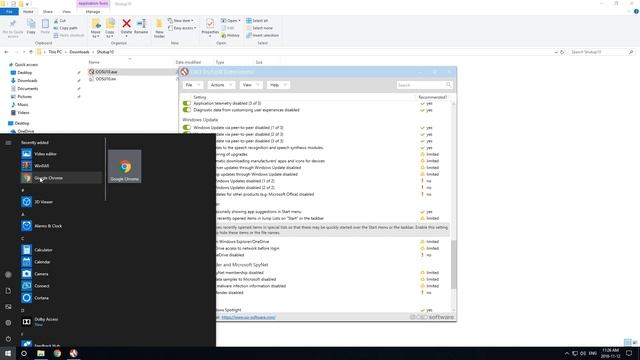The image size is (640, 360).
Task: Switch to O&O ShutUp10 on the taskbar
Action: [73, 353]
